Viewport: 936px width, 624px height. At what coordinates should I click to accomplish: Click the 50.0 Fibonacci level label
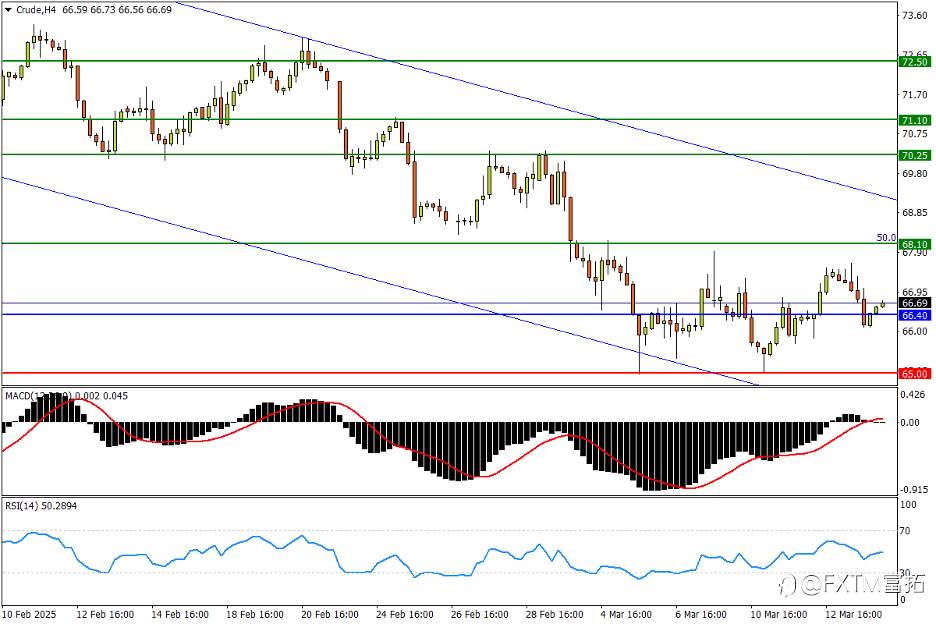coord(886,238)
